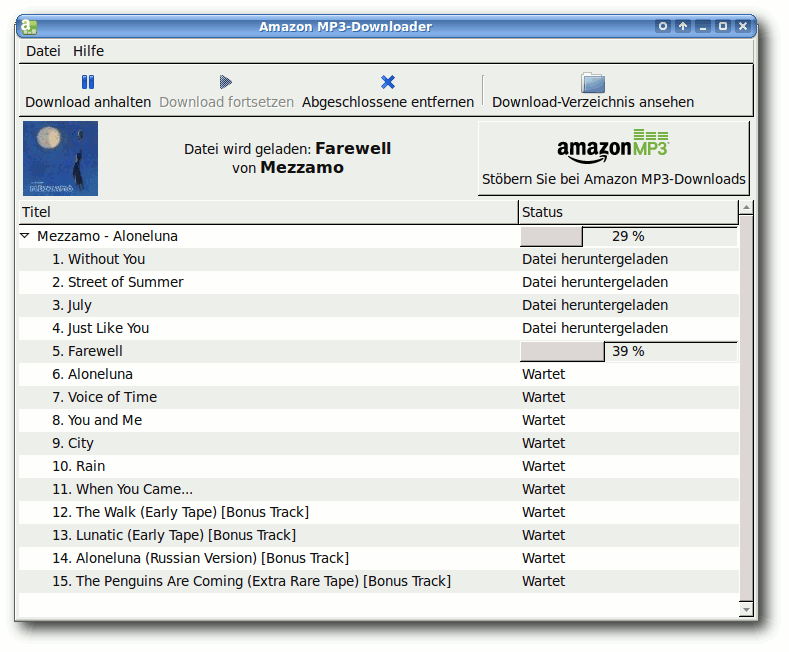Click the amazonMP3 logo
The image size is (789, 652).
click(613, 146)
